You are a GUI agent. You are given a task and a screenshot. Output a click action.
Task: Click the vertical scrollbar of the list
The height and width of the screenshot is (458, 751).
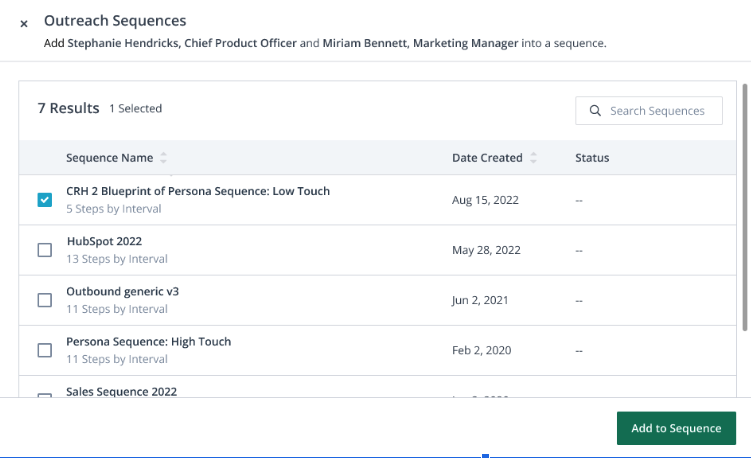[x=744, y=200]
